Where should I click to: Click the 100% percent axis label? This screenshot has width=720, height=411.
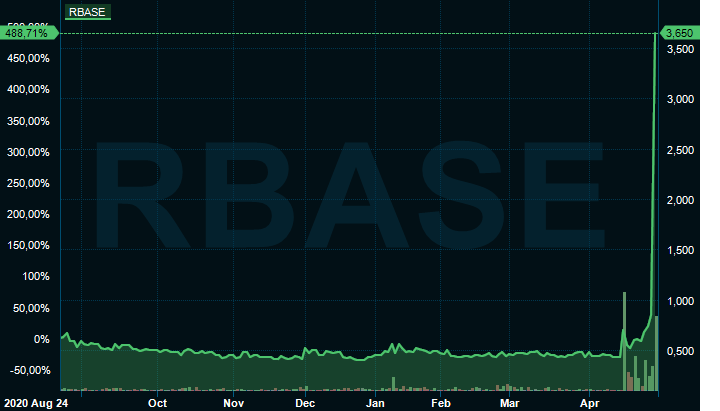pos(36,276)
